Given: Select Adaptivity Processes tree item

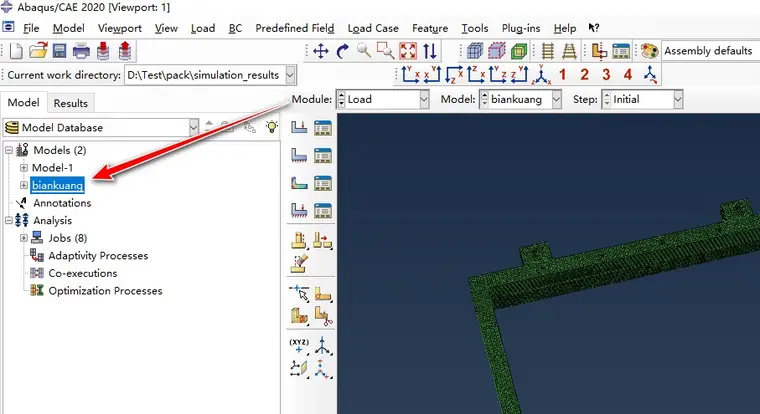Looking at the screenshot, I should point(98,255).
